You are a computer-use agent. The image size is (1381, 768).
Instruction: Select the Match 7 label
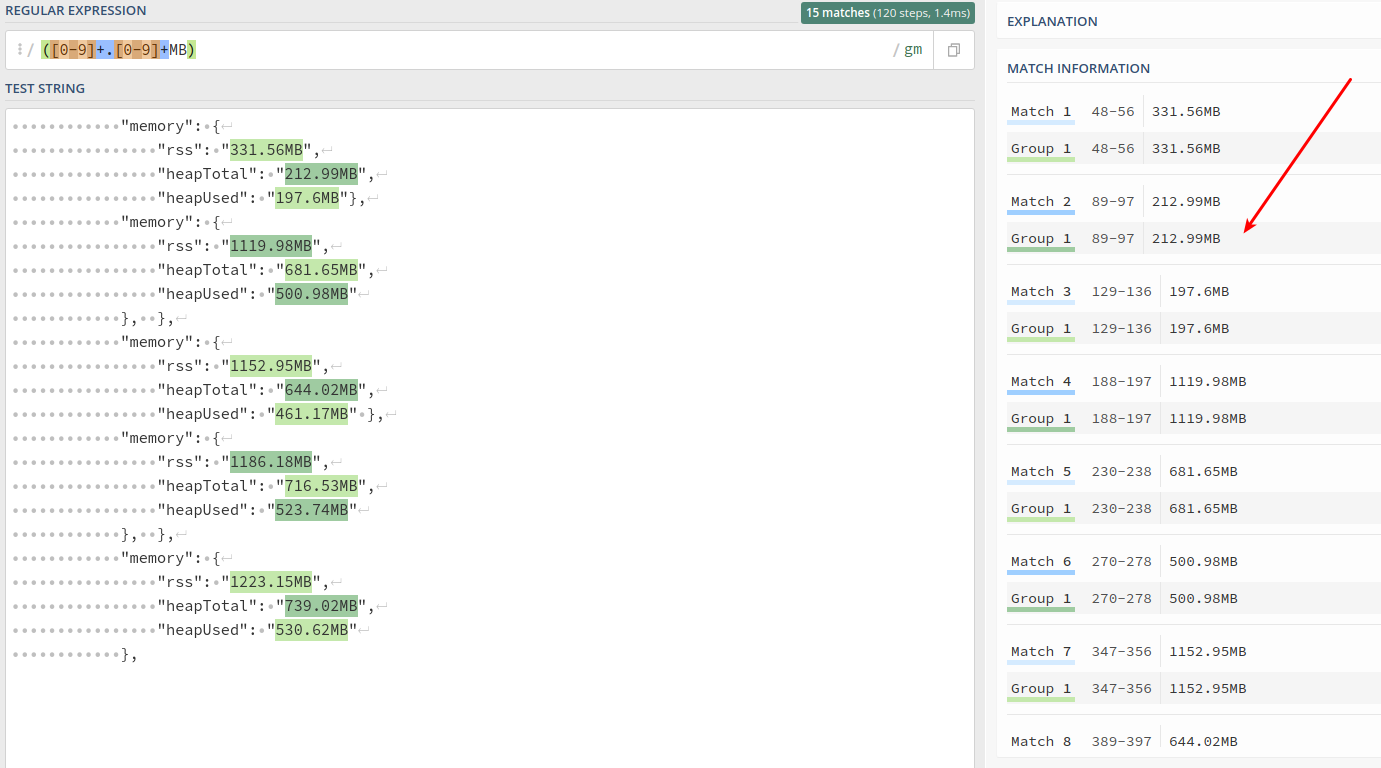pyautogui.click(x=1040, y=652)
